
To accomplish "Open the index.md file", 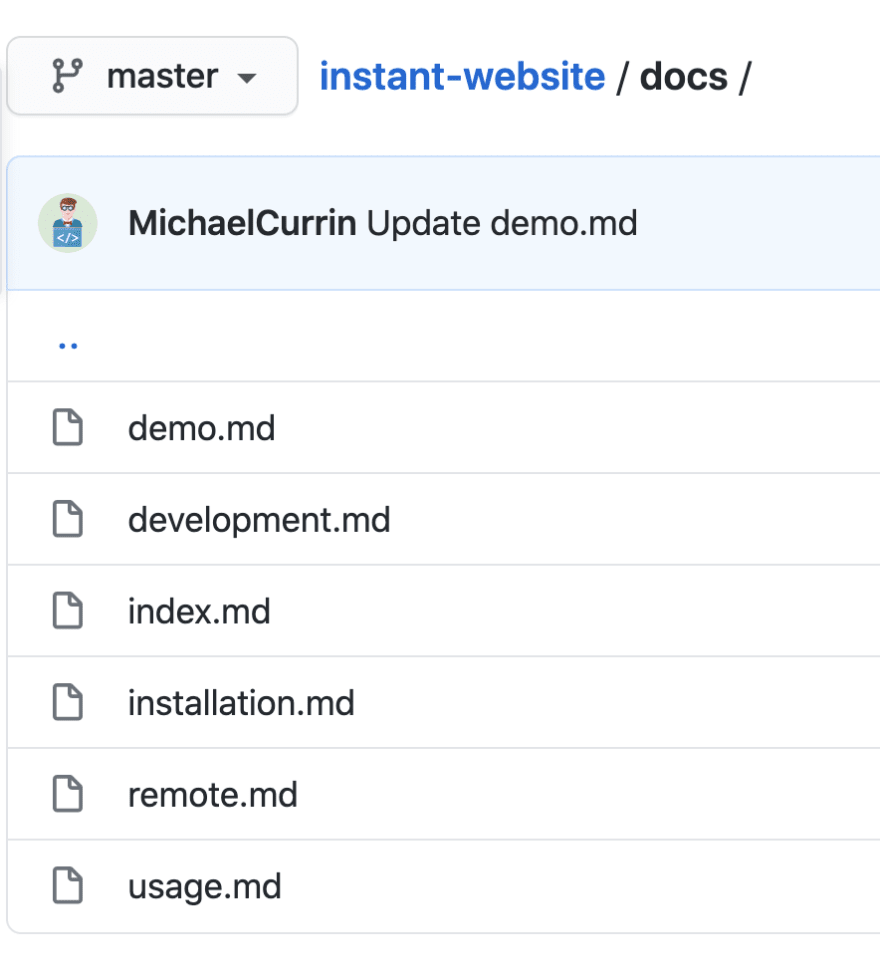I will pos(199,611).
